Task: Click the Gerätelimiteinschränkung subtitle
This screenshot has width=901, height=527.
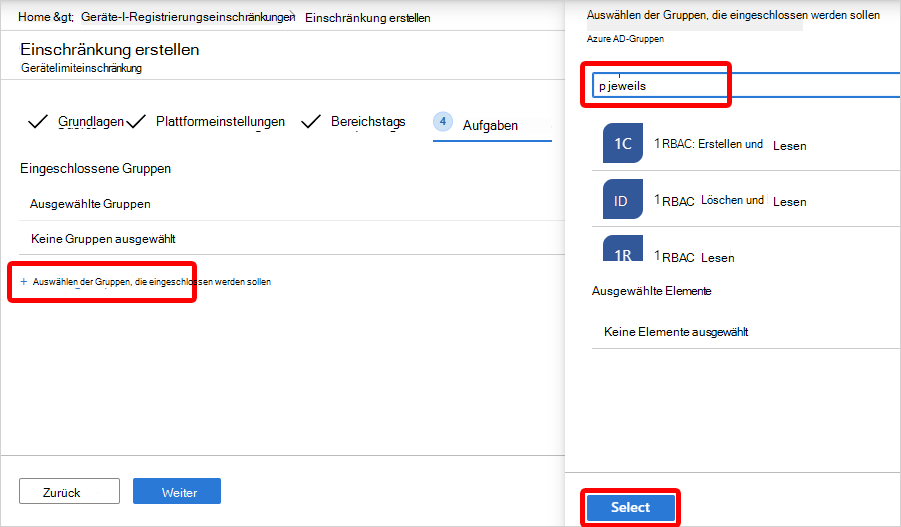Action: (81, 68)
